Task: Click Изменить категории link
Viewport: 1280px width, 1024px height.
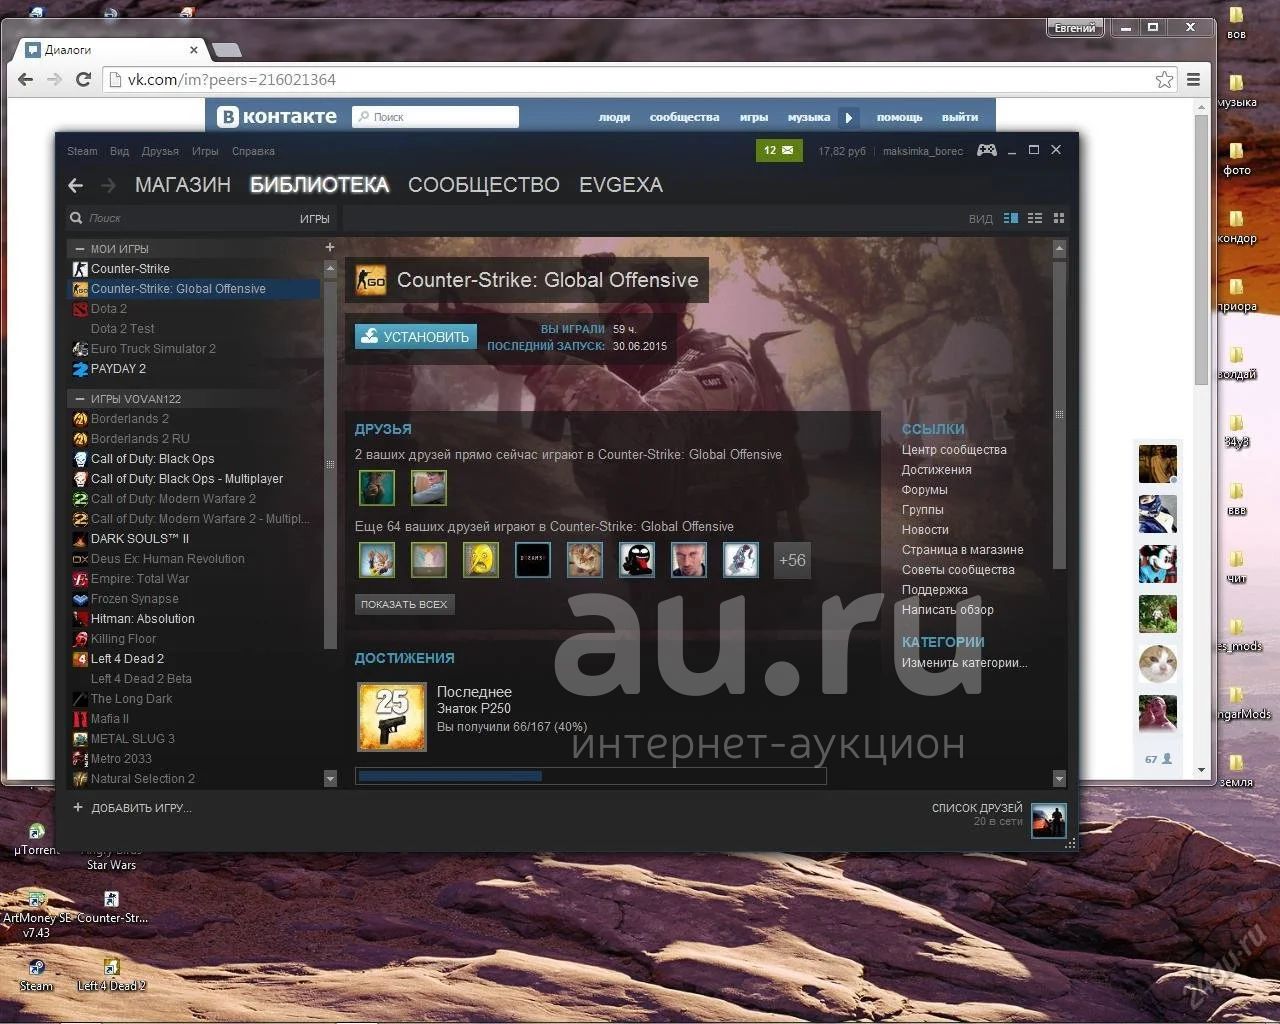Action: (965, 663)
